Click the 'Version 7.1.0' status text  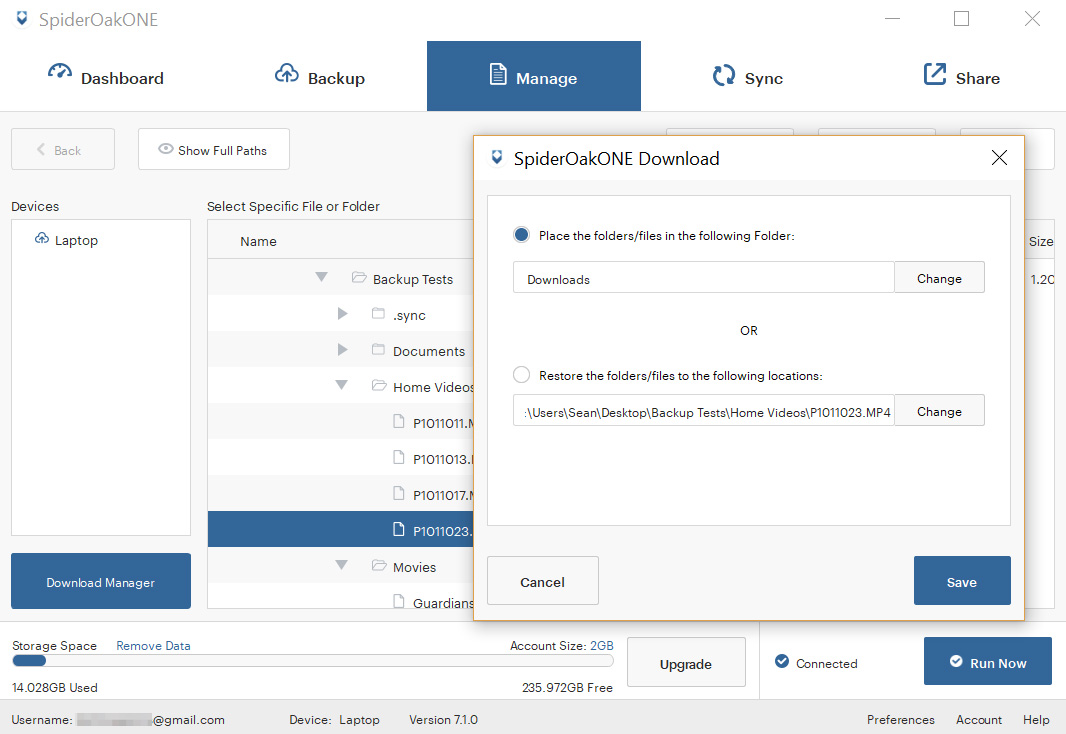[x=443, y=720]
